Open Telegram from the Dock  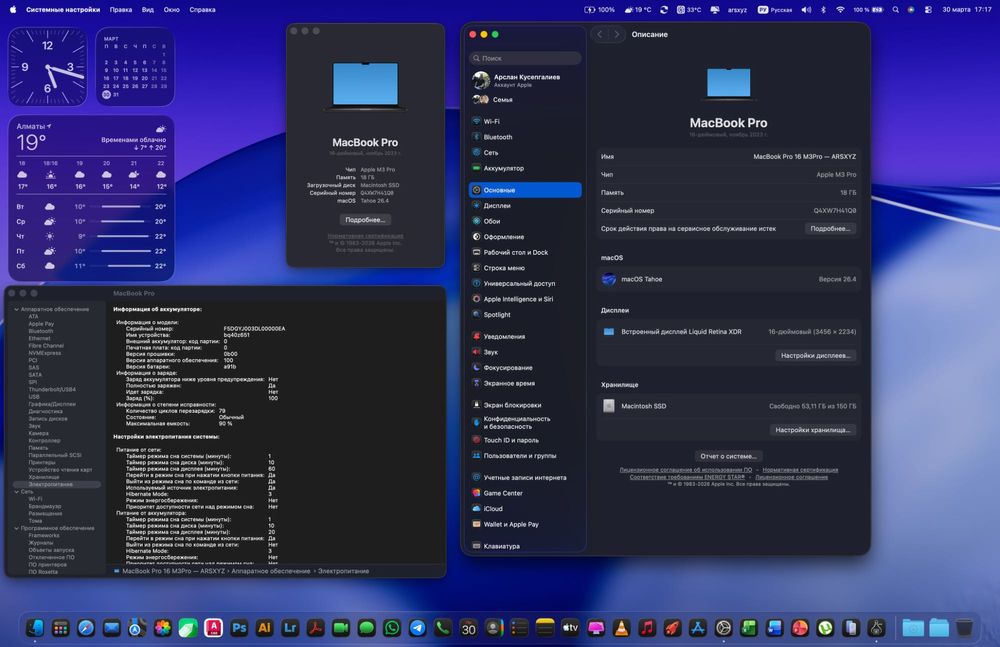(x=418, y=628)
